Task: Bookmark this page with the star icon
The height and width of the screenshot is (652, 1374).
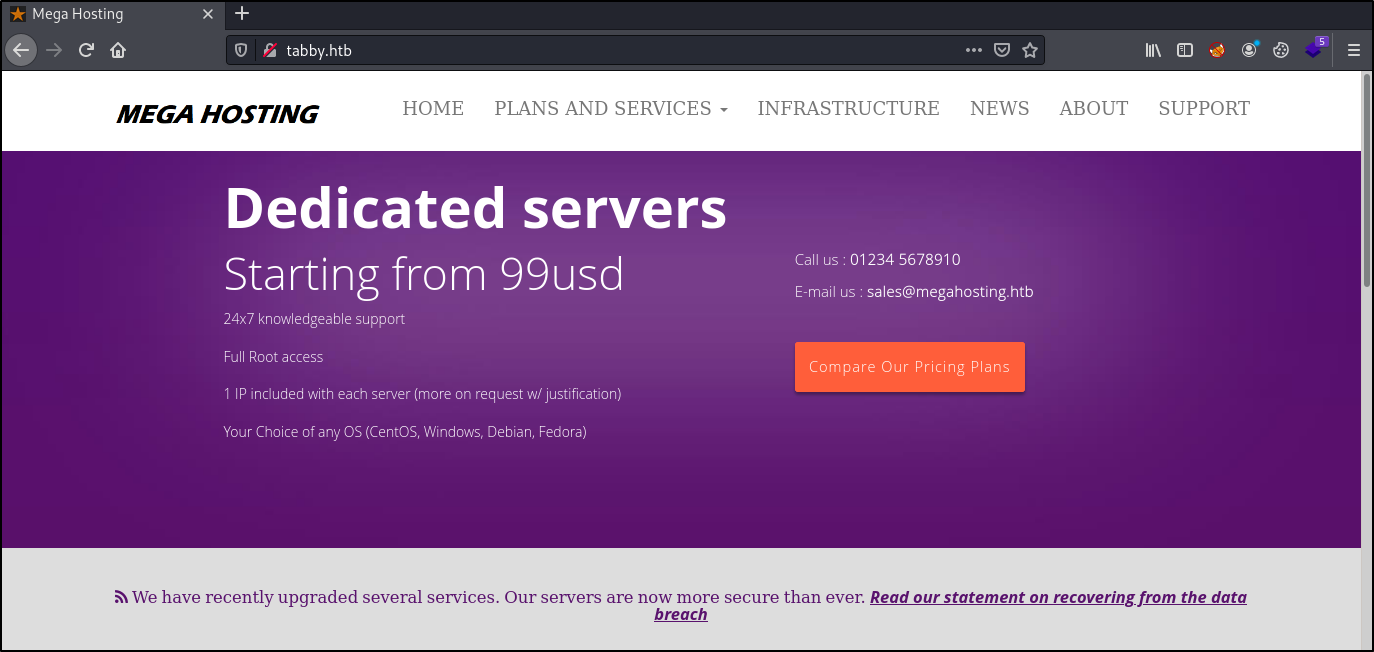Action: pos(1030,49)
